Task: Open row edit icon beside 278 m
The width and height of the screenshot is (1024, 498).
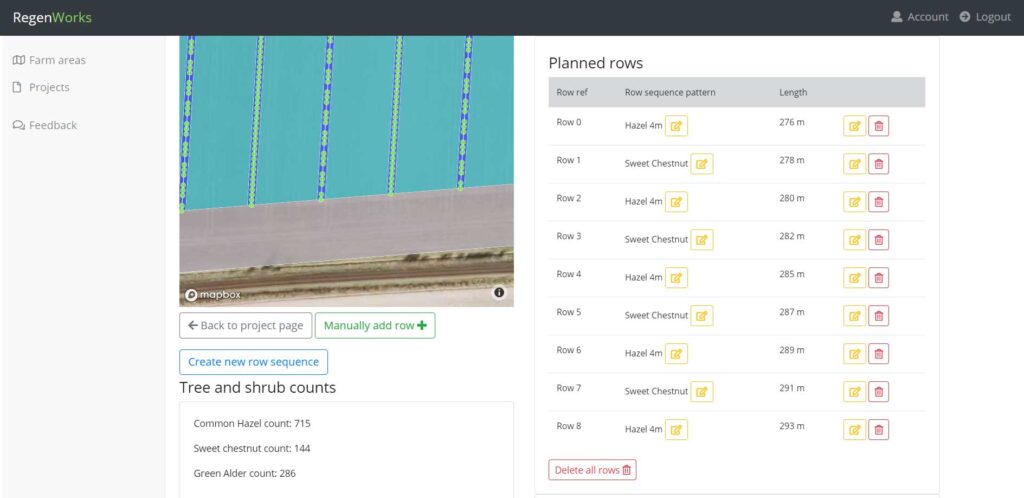Action: (854, 164)
